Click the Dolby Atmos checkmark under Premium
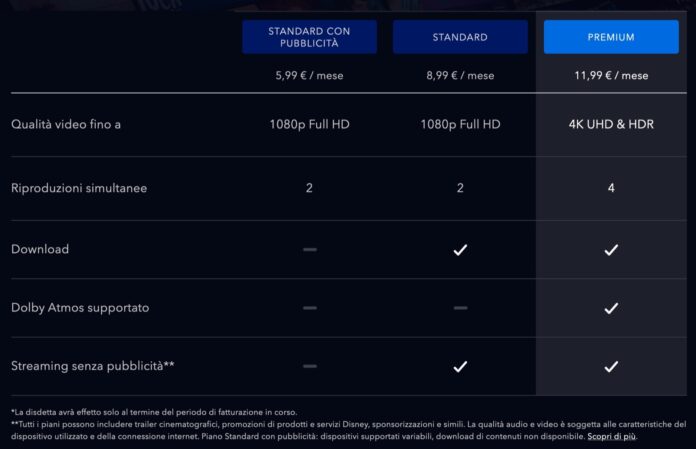 [611, 308]
